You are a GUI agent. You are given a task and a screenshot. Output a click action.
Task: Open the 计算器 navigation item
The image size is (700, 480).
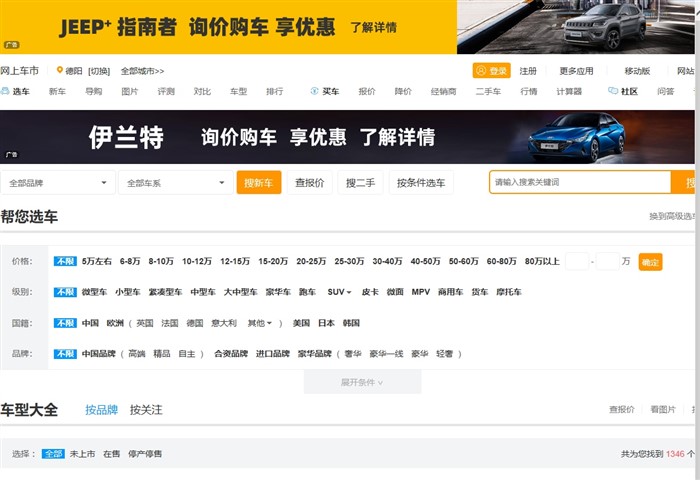pos(569,91)
